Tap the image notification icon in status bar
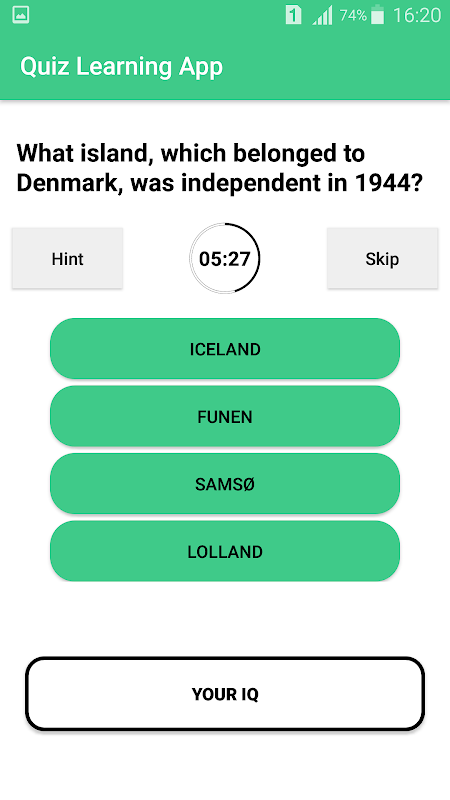Viewport: 450px width, 800px height. (x=20, y=15)
